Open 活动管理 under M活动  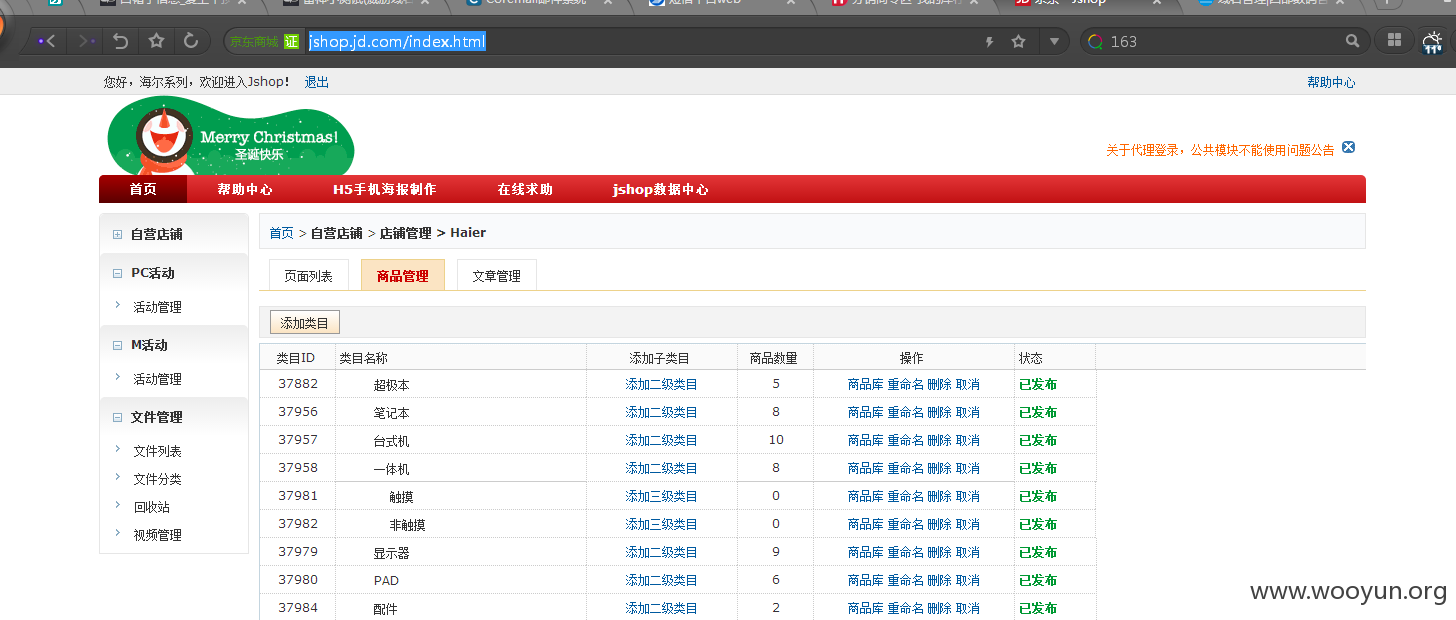pos(157,379)
